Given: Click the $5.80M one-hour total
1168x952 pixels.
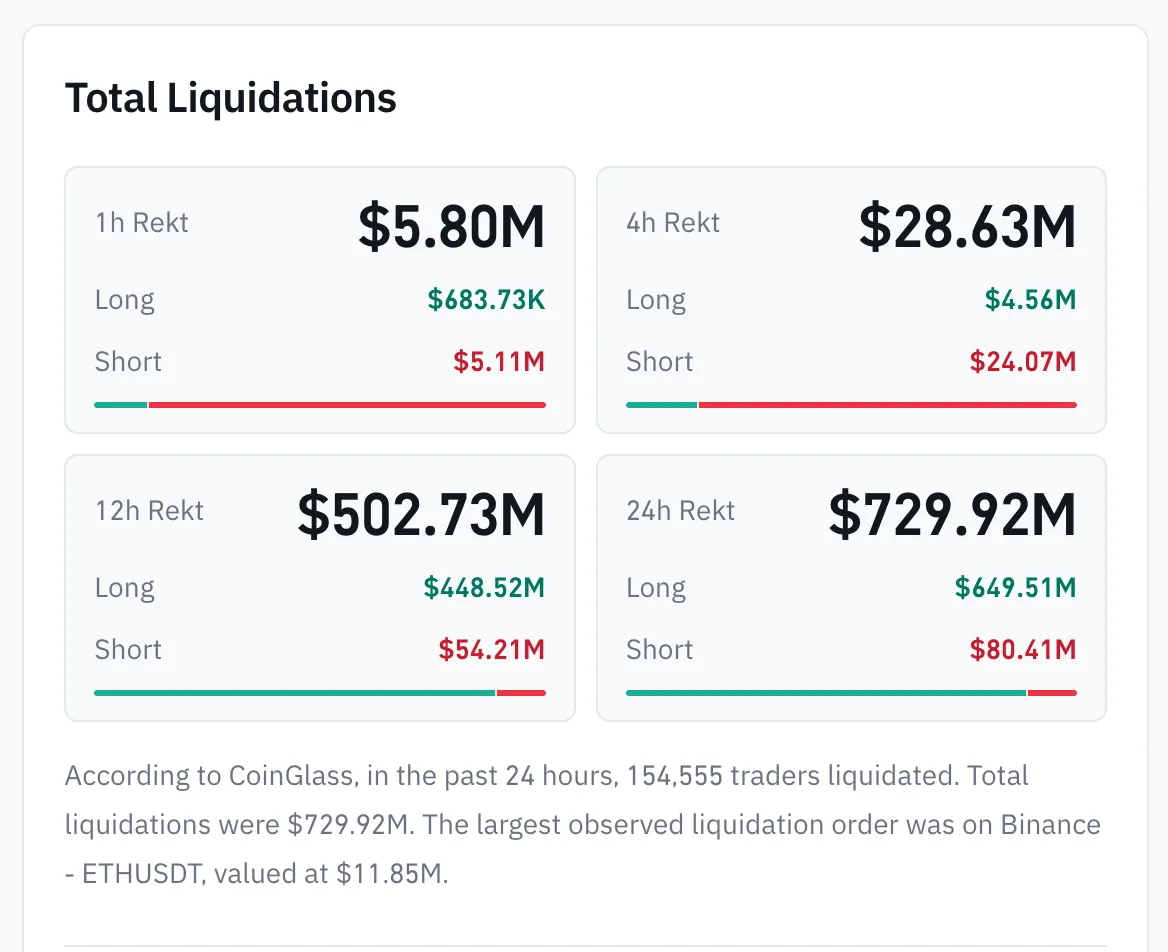Looking at the screenshot, I should click(451, 226).
